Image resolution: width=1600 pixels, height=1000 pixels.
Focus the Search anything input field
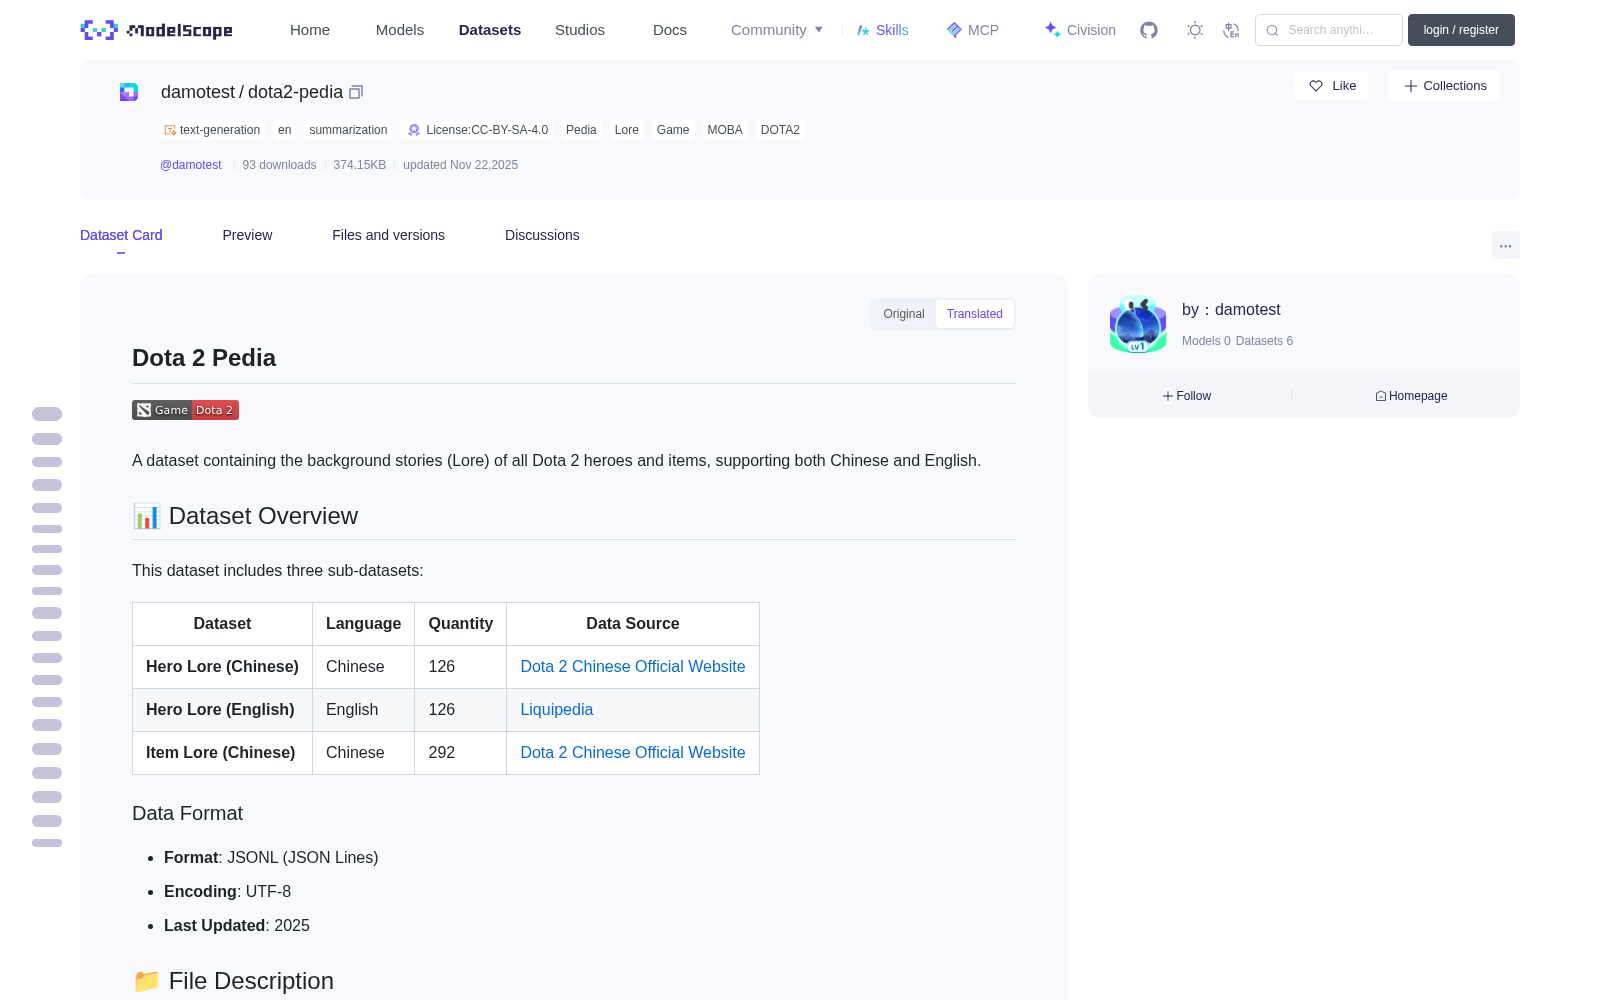point(1329,30)
